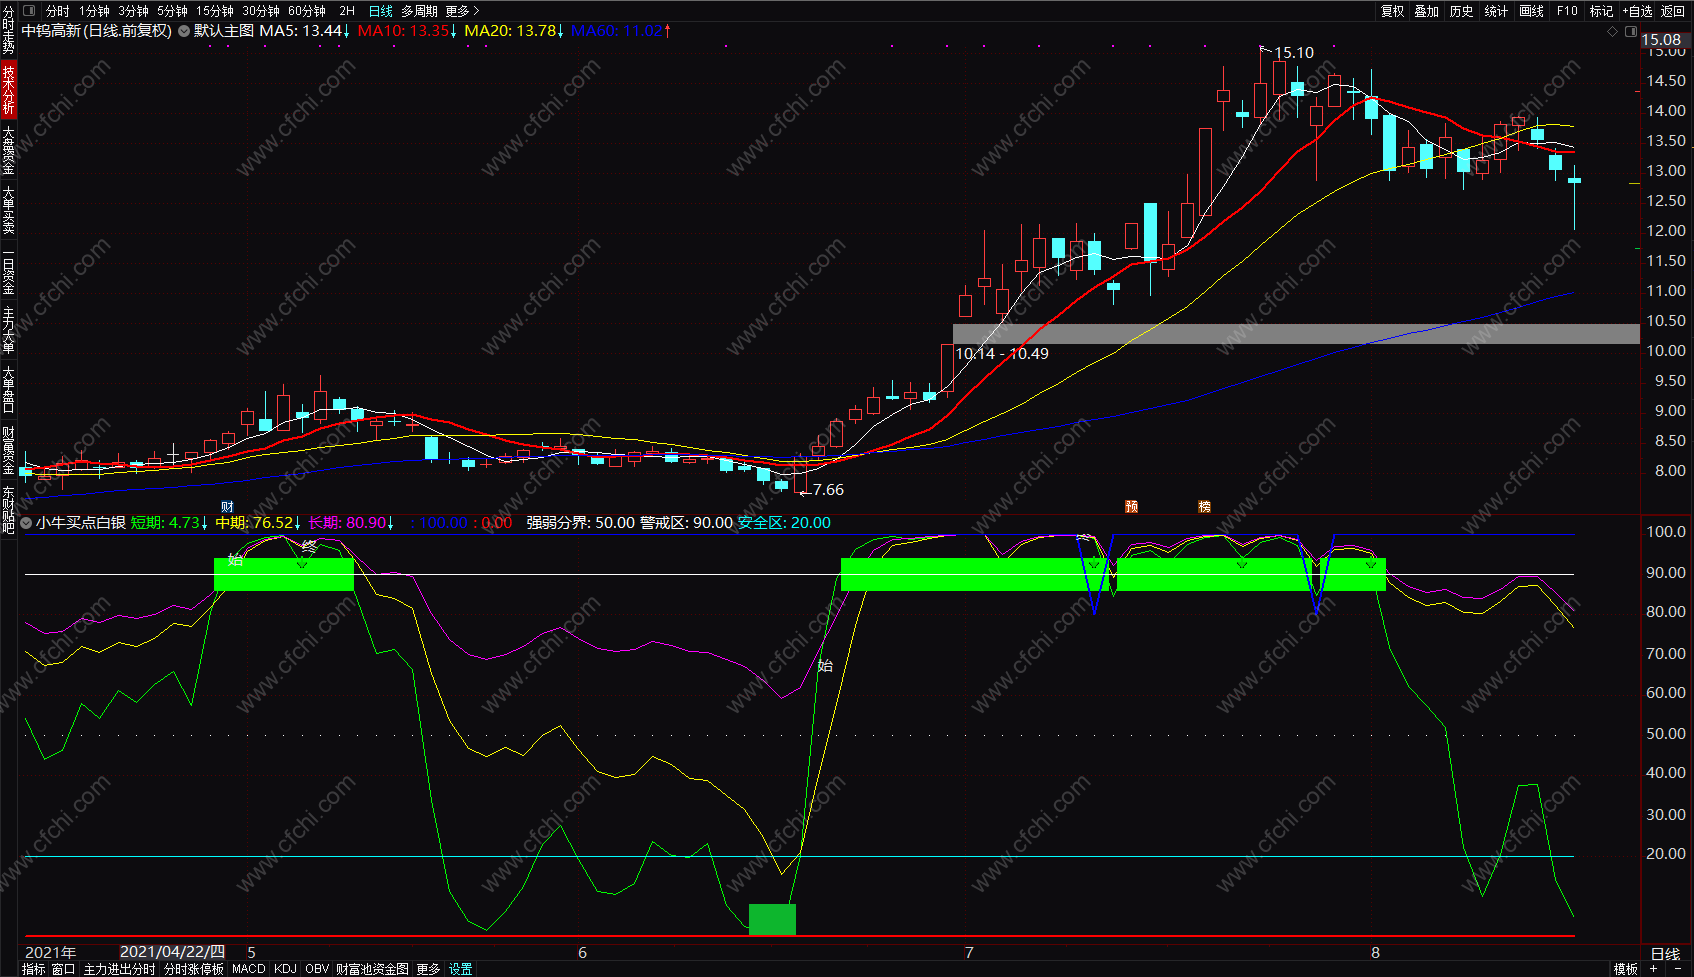
Task: Open the 小牛买点白银 indicator dropdown arrow
Action: (26, 523)
